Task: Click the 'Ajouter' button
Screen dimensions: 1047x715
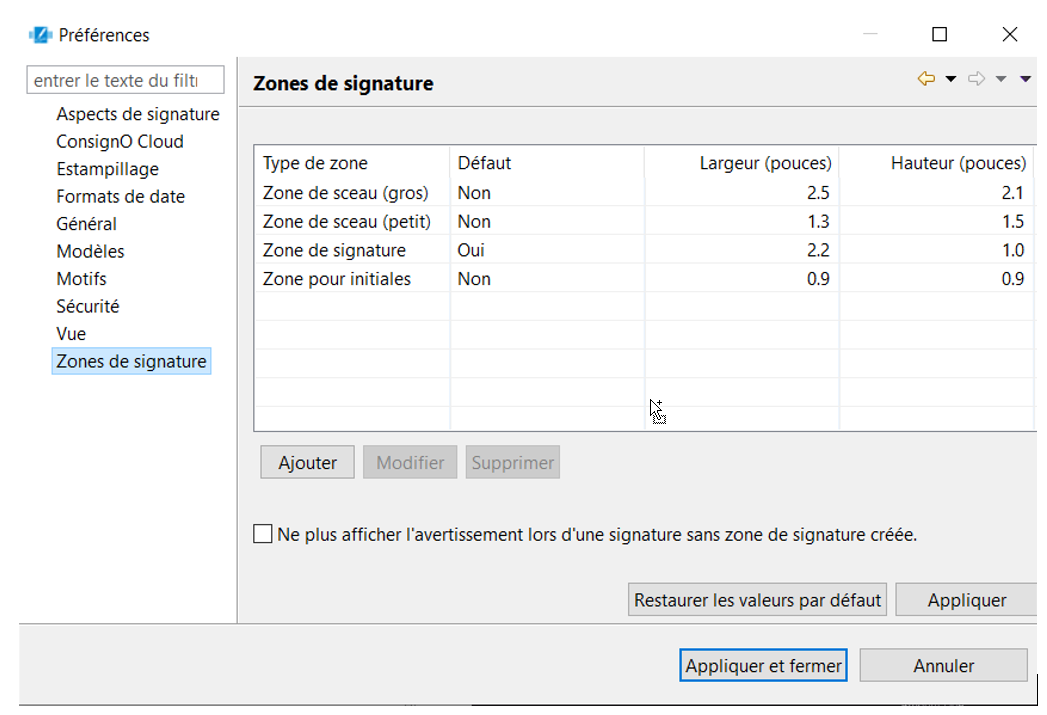Action: pyautogui.click(x=307, y=461)
